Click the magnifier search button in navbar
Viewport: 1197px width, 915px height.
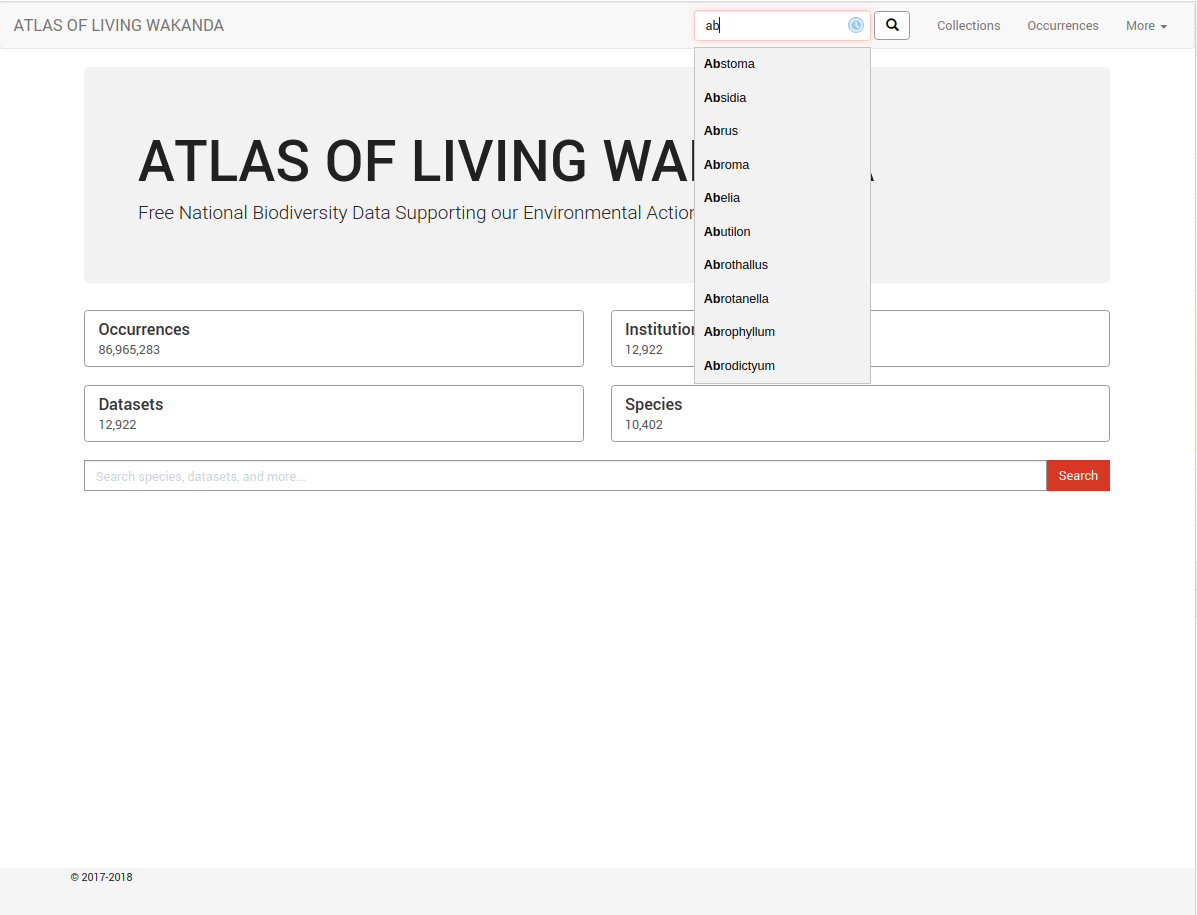[x=892, y=25]
